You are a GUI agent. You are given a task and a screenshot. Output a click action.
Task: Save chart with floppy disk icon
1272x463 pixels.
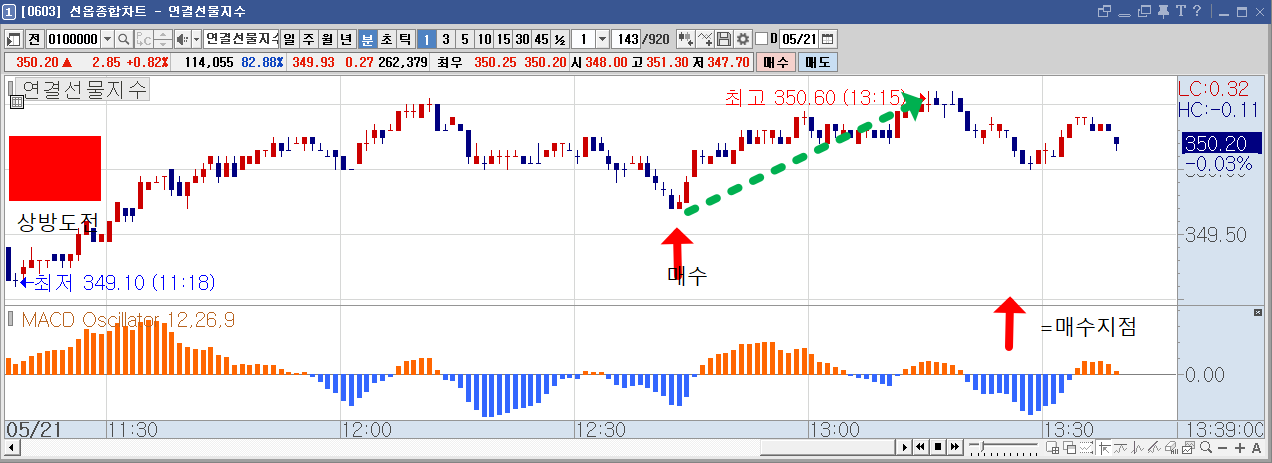click(724, 39)
